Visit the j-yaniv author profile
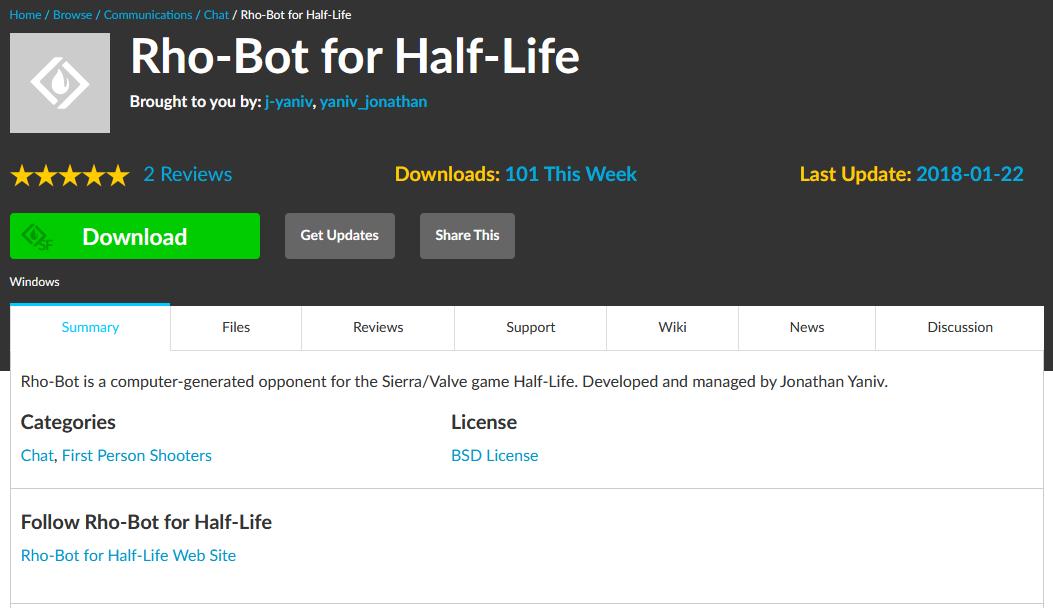Viewport: 1053px width, 608px height. tap(289, 101)
